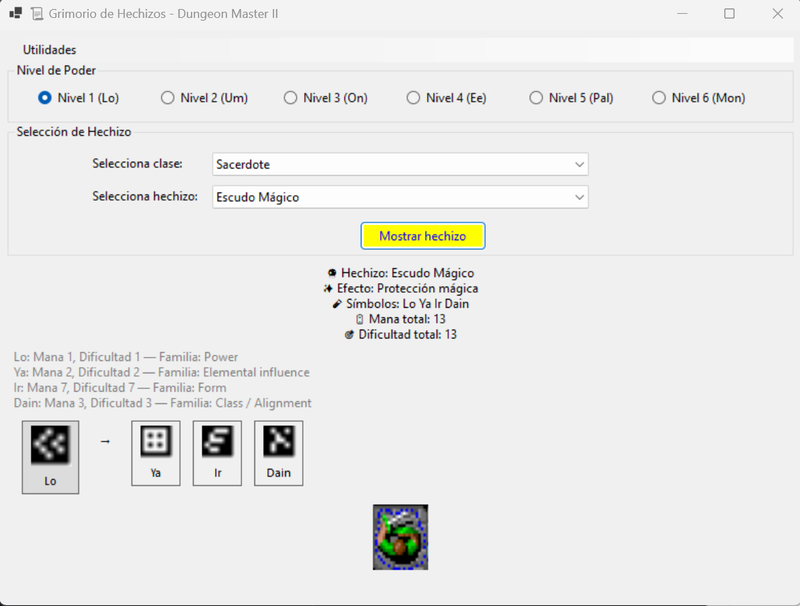Select Nivel 2 (Um) power level

204,98
